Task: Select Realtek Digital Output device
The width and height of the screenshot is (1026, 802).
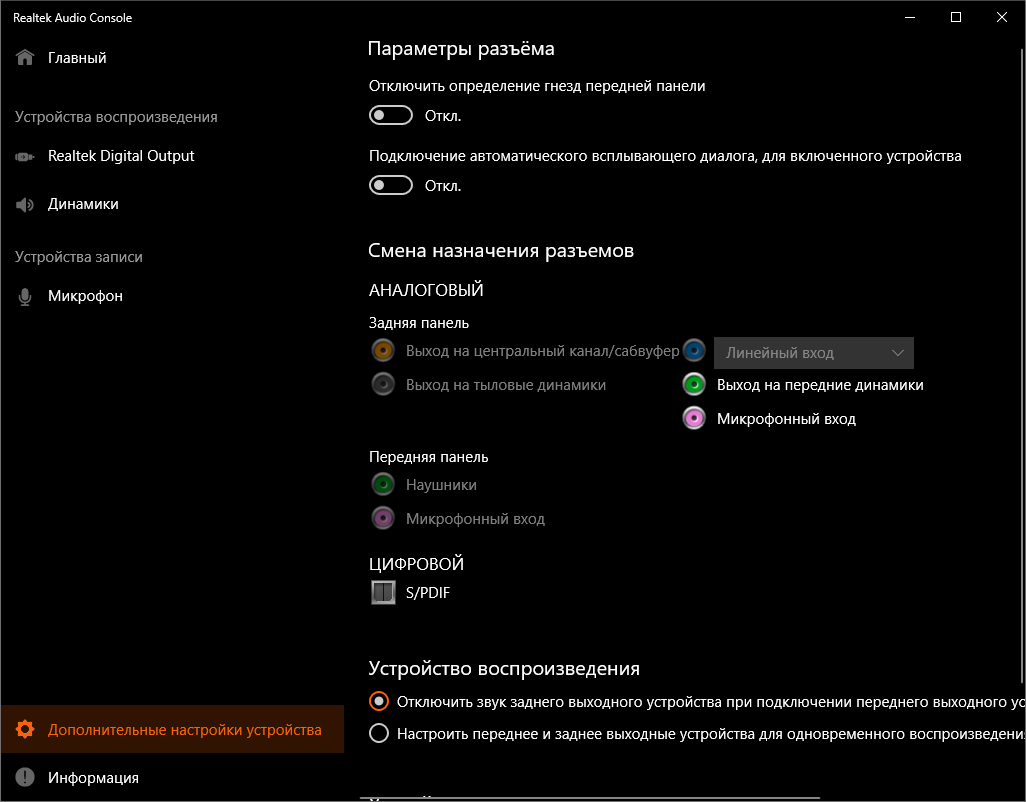Action: coord(120,156)
